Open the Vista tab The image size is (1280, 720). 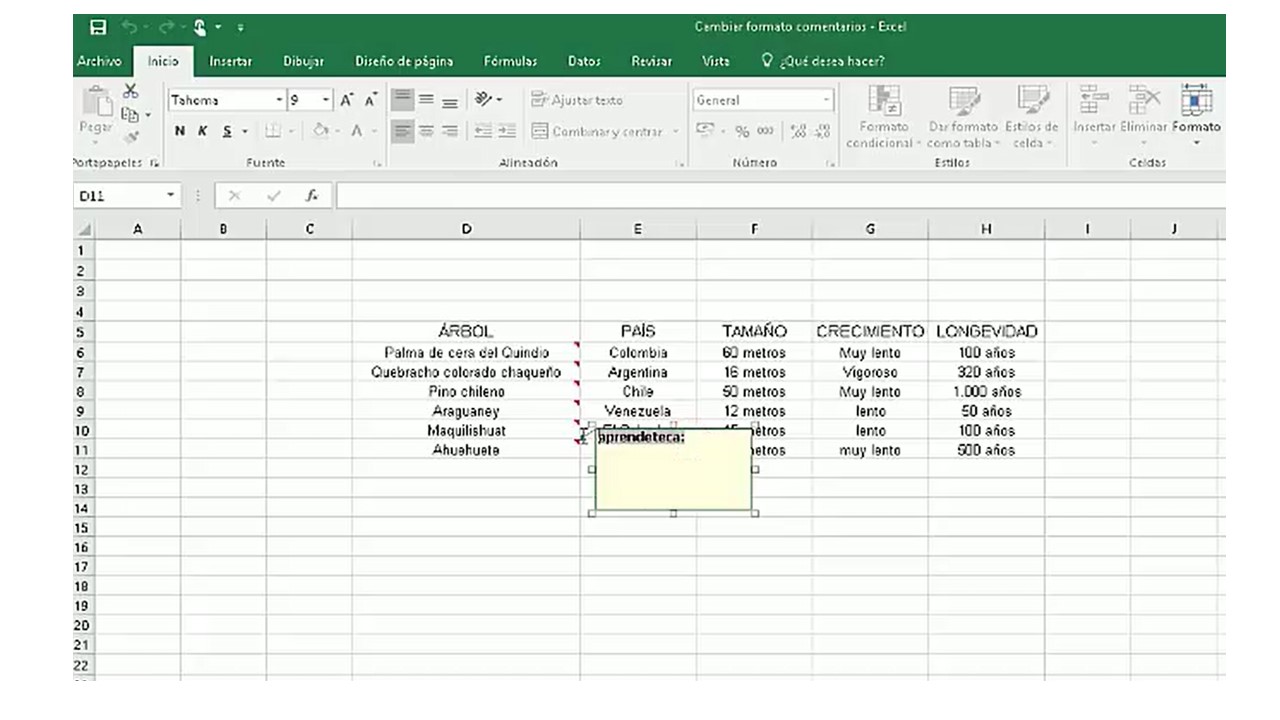click(715, 61)
